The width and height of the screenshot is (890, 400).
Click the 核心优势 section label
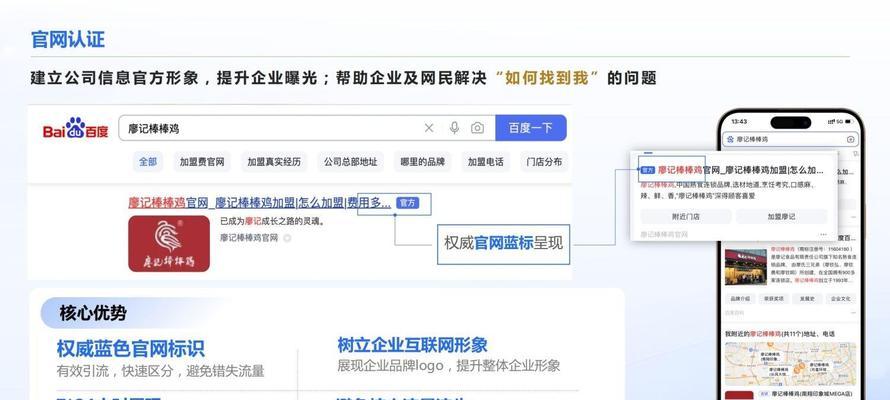coord(93,313)
